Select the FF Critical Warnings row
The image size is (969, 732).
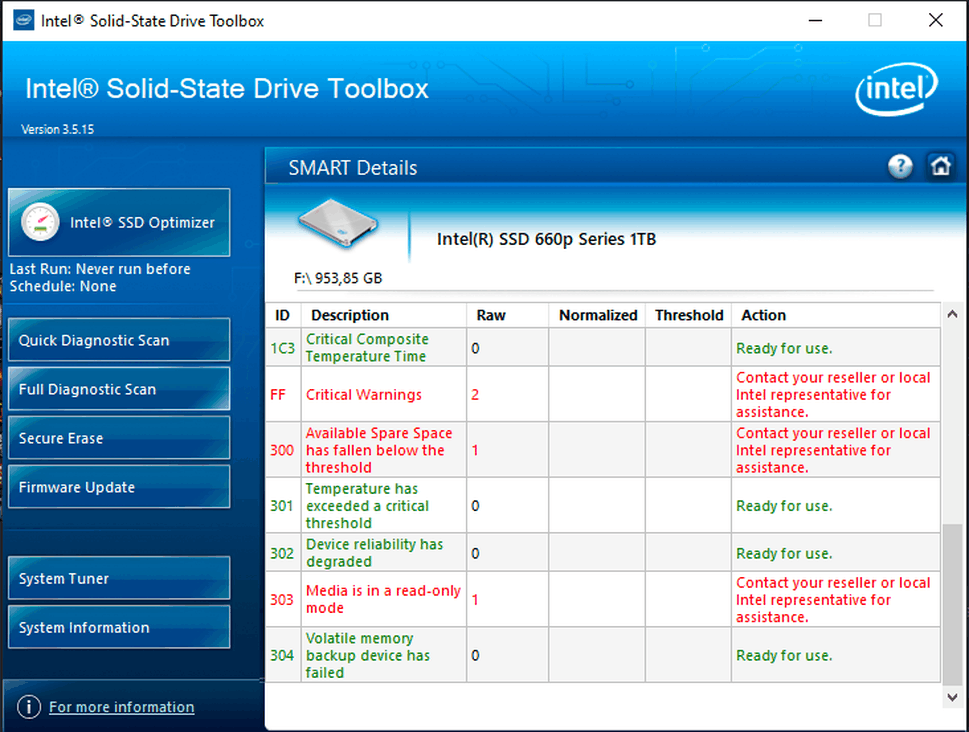click(603, 394)
